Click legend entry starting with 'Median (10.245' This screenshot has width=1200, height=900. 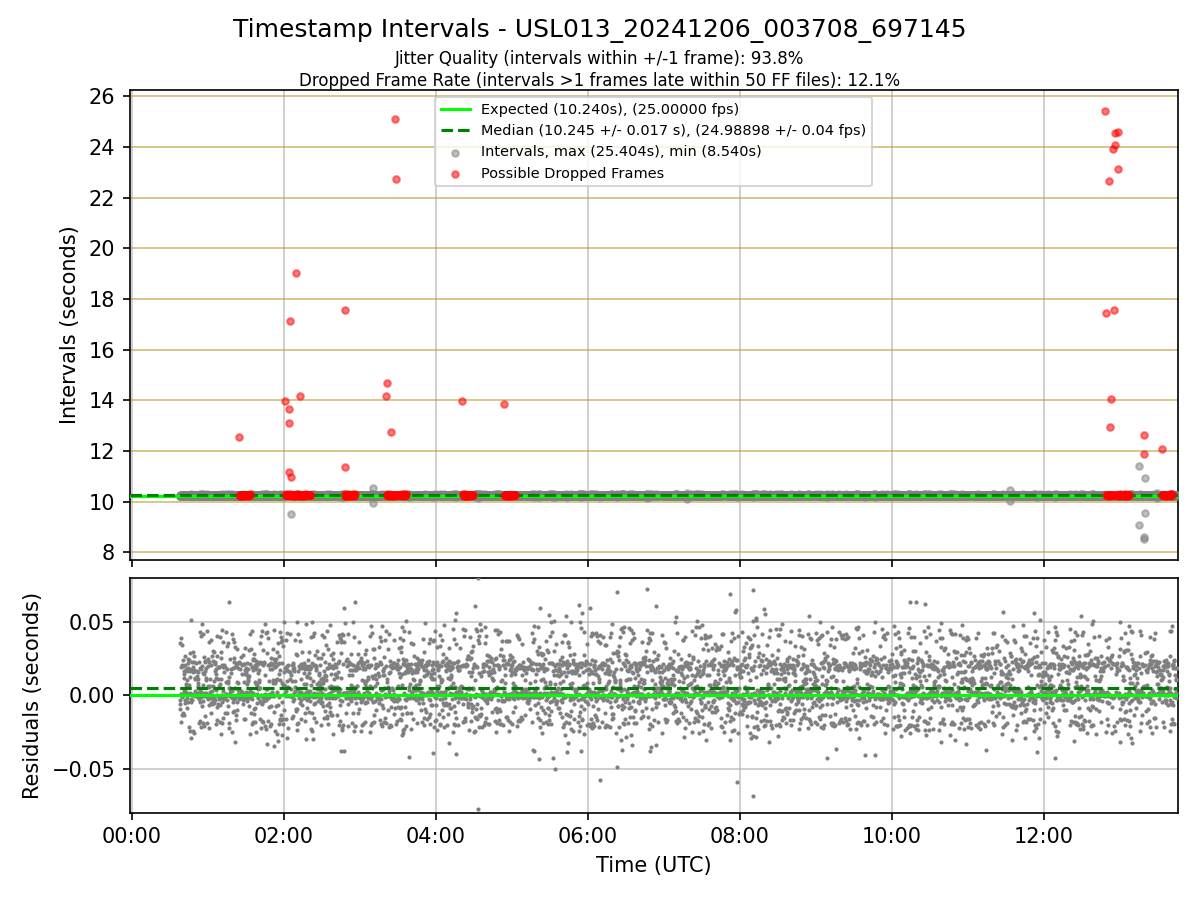pyautogui.click(x=673, y=130)
